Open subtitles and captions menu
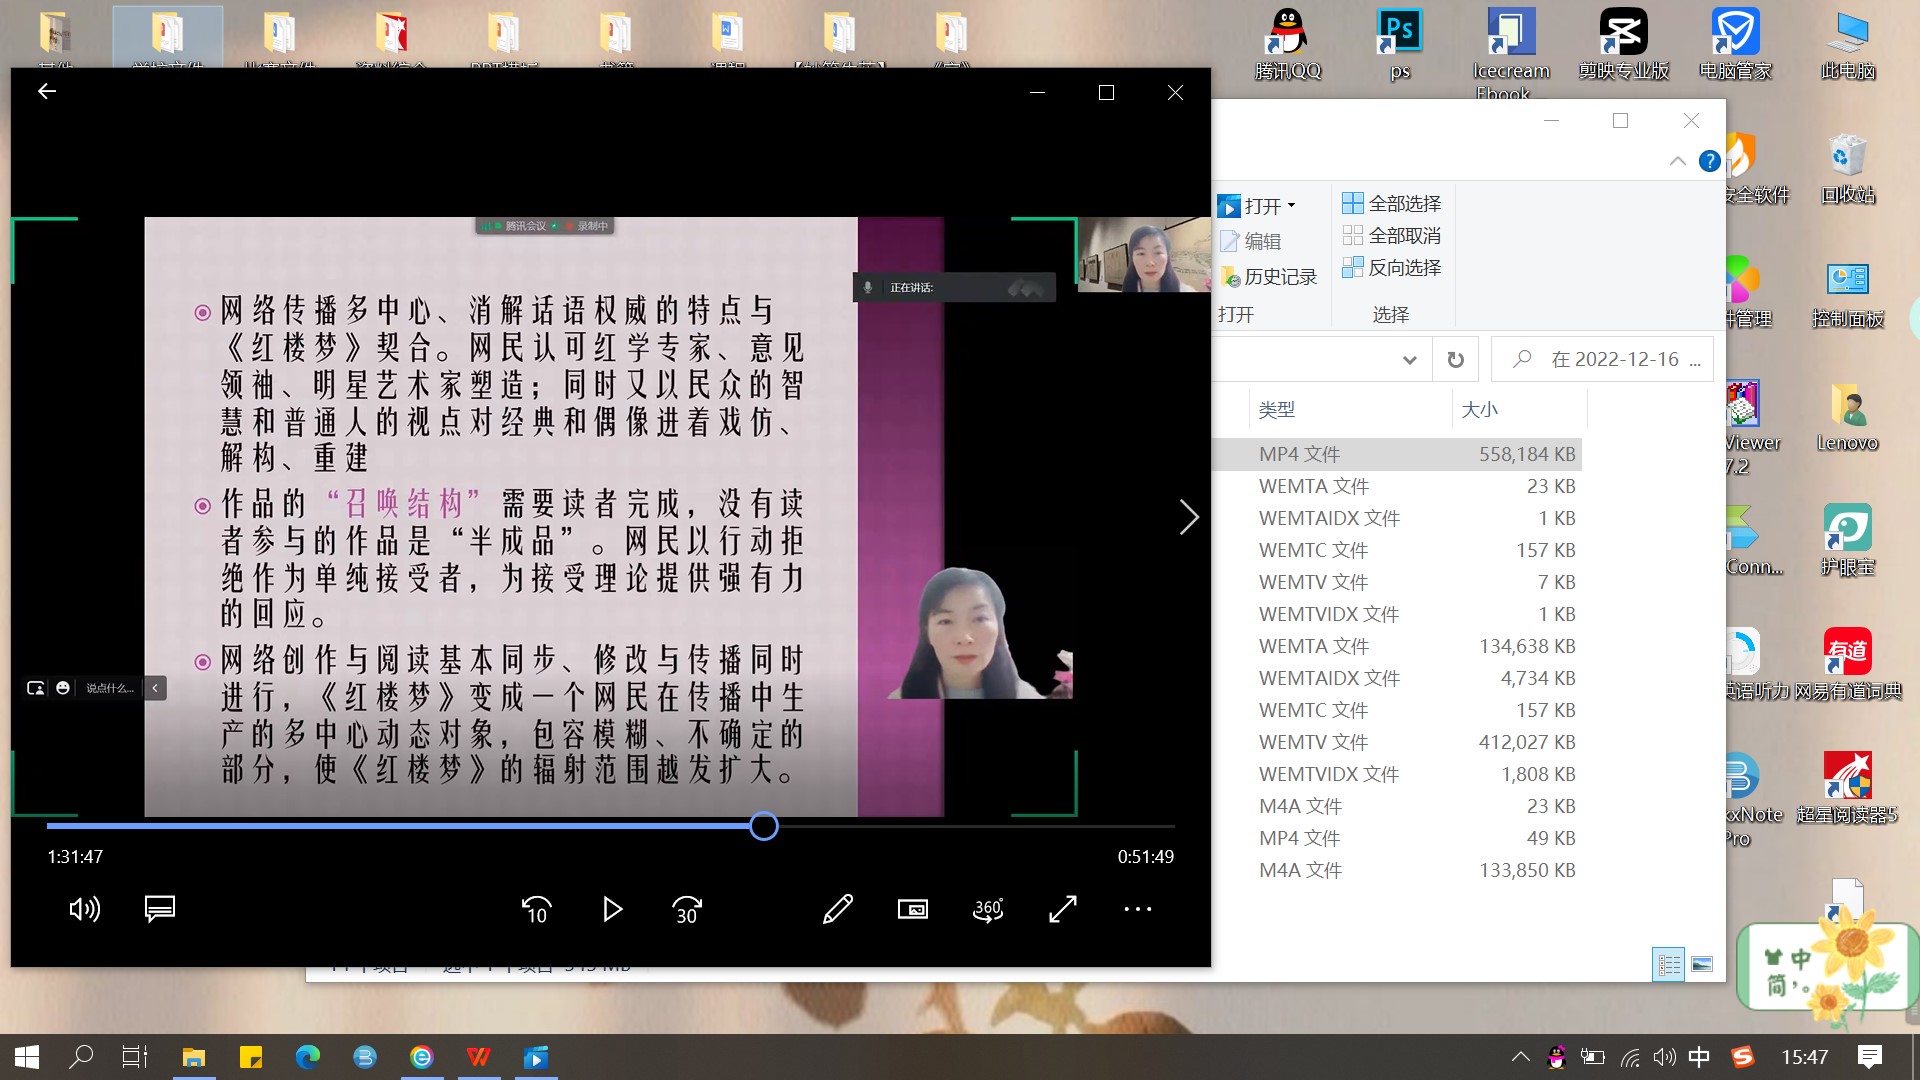 click(x=160, y=909)
